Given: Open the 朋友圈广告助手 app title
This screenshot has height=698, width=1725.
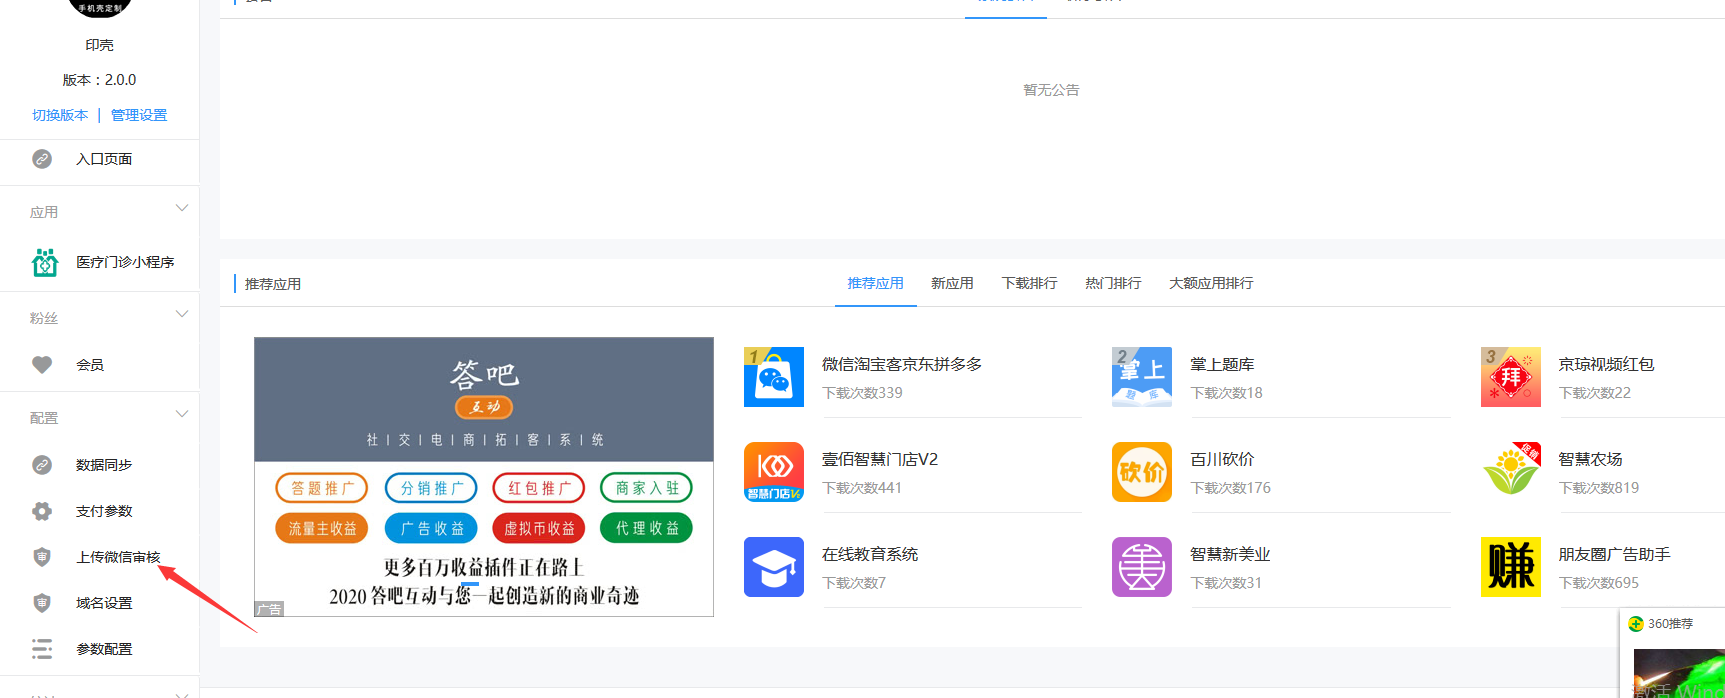Looking at the screenshot, I should click(1614, 554).
